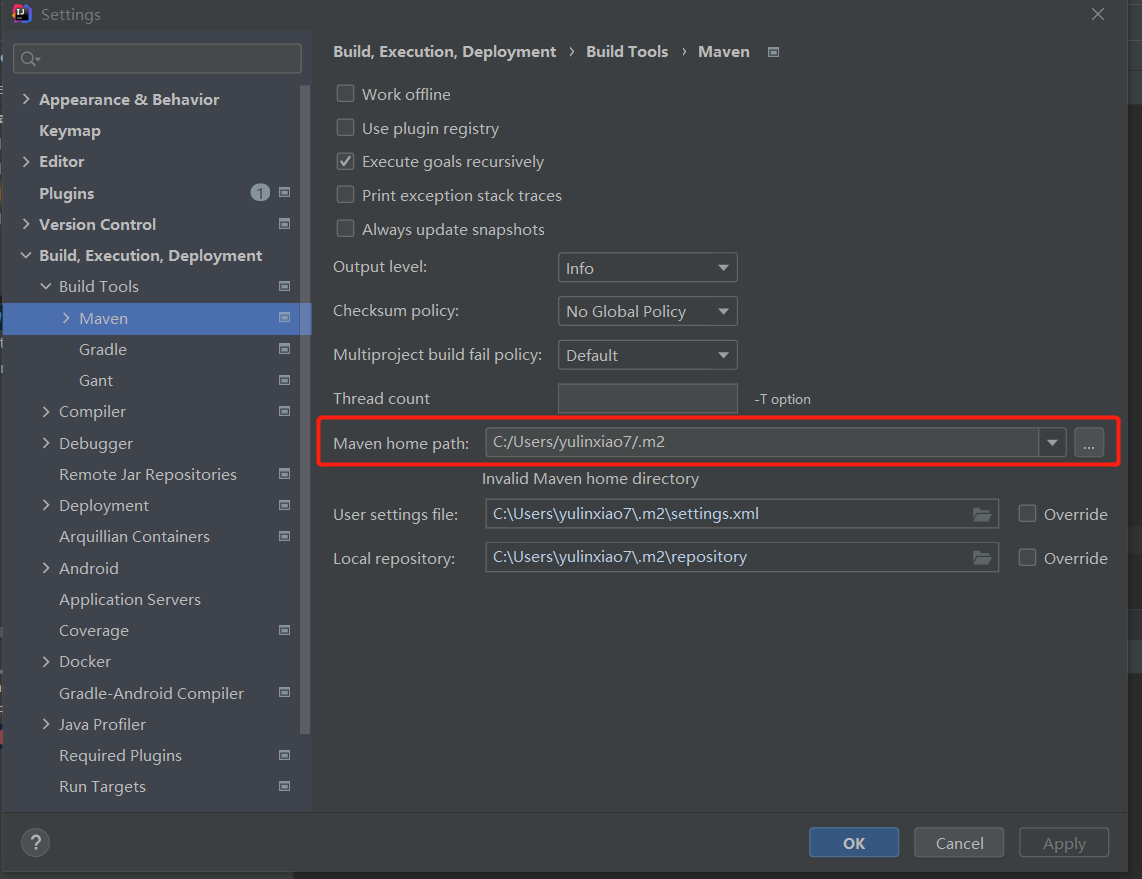
Task: Click the Local repository path field
Action: pyautogui.click(x=741, y=557)
